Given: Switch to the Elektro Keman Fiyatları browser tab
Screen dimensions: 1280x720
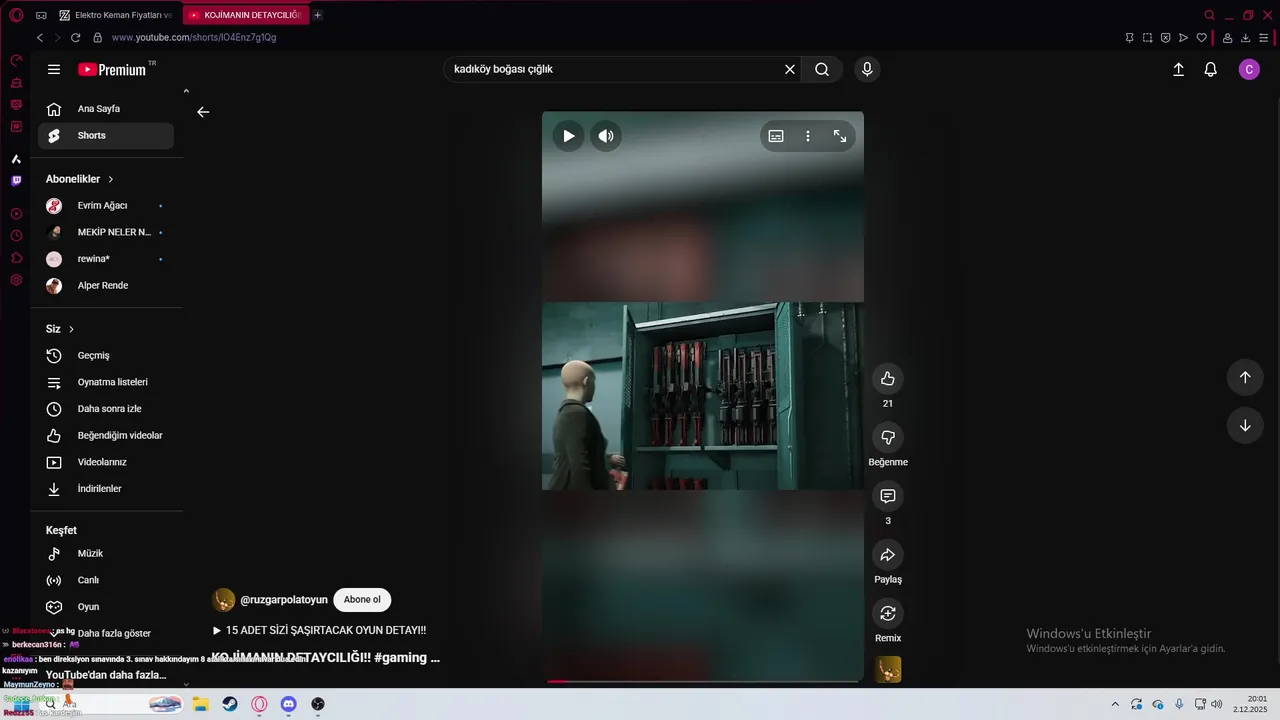Looking at the screenshot, I should point(118,15).
